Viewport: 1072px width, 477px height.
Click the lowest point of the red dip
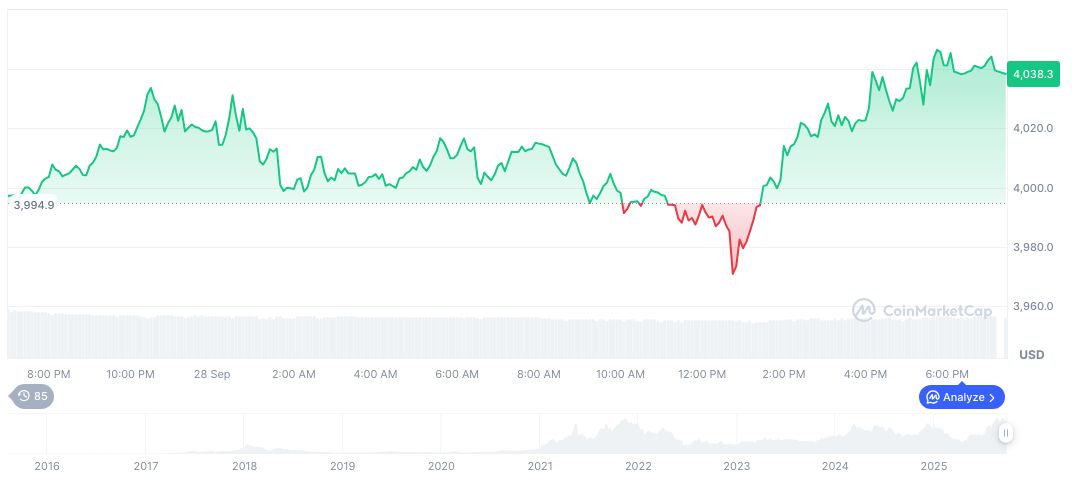(733, 273)
